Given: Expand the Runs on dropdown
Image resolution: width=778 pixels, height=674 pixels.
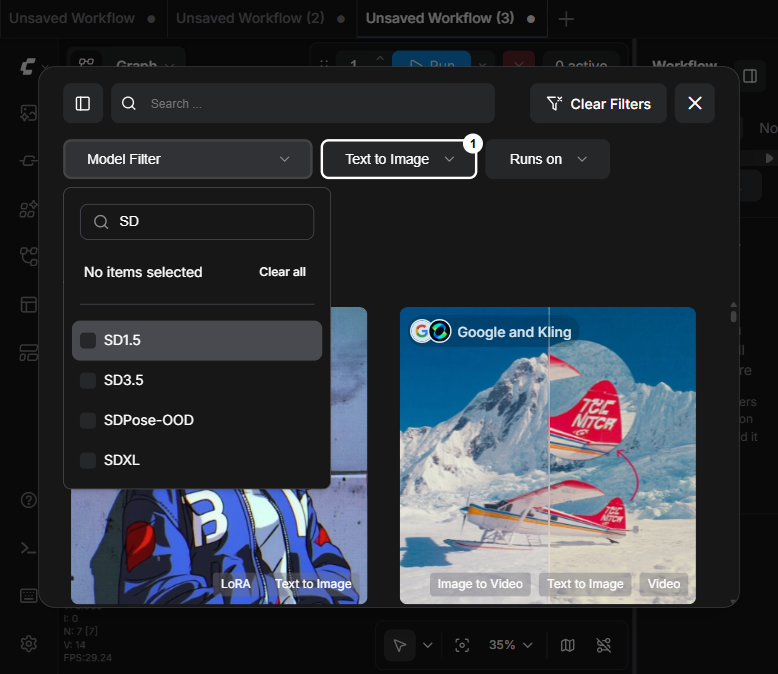Looking at the screenshot, I should coord(547,159).
